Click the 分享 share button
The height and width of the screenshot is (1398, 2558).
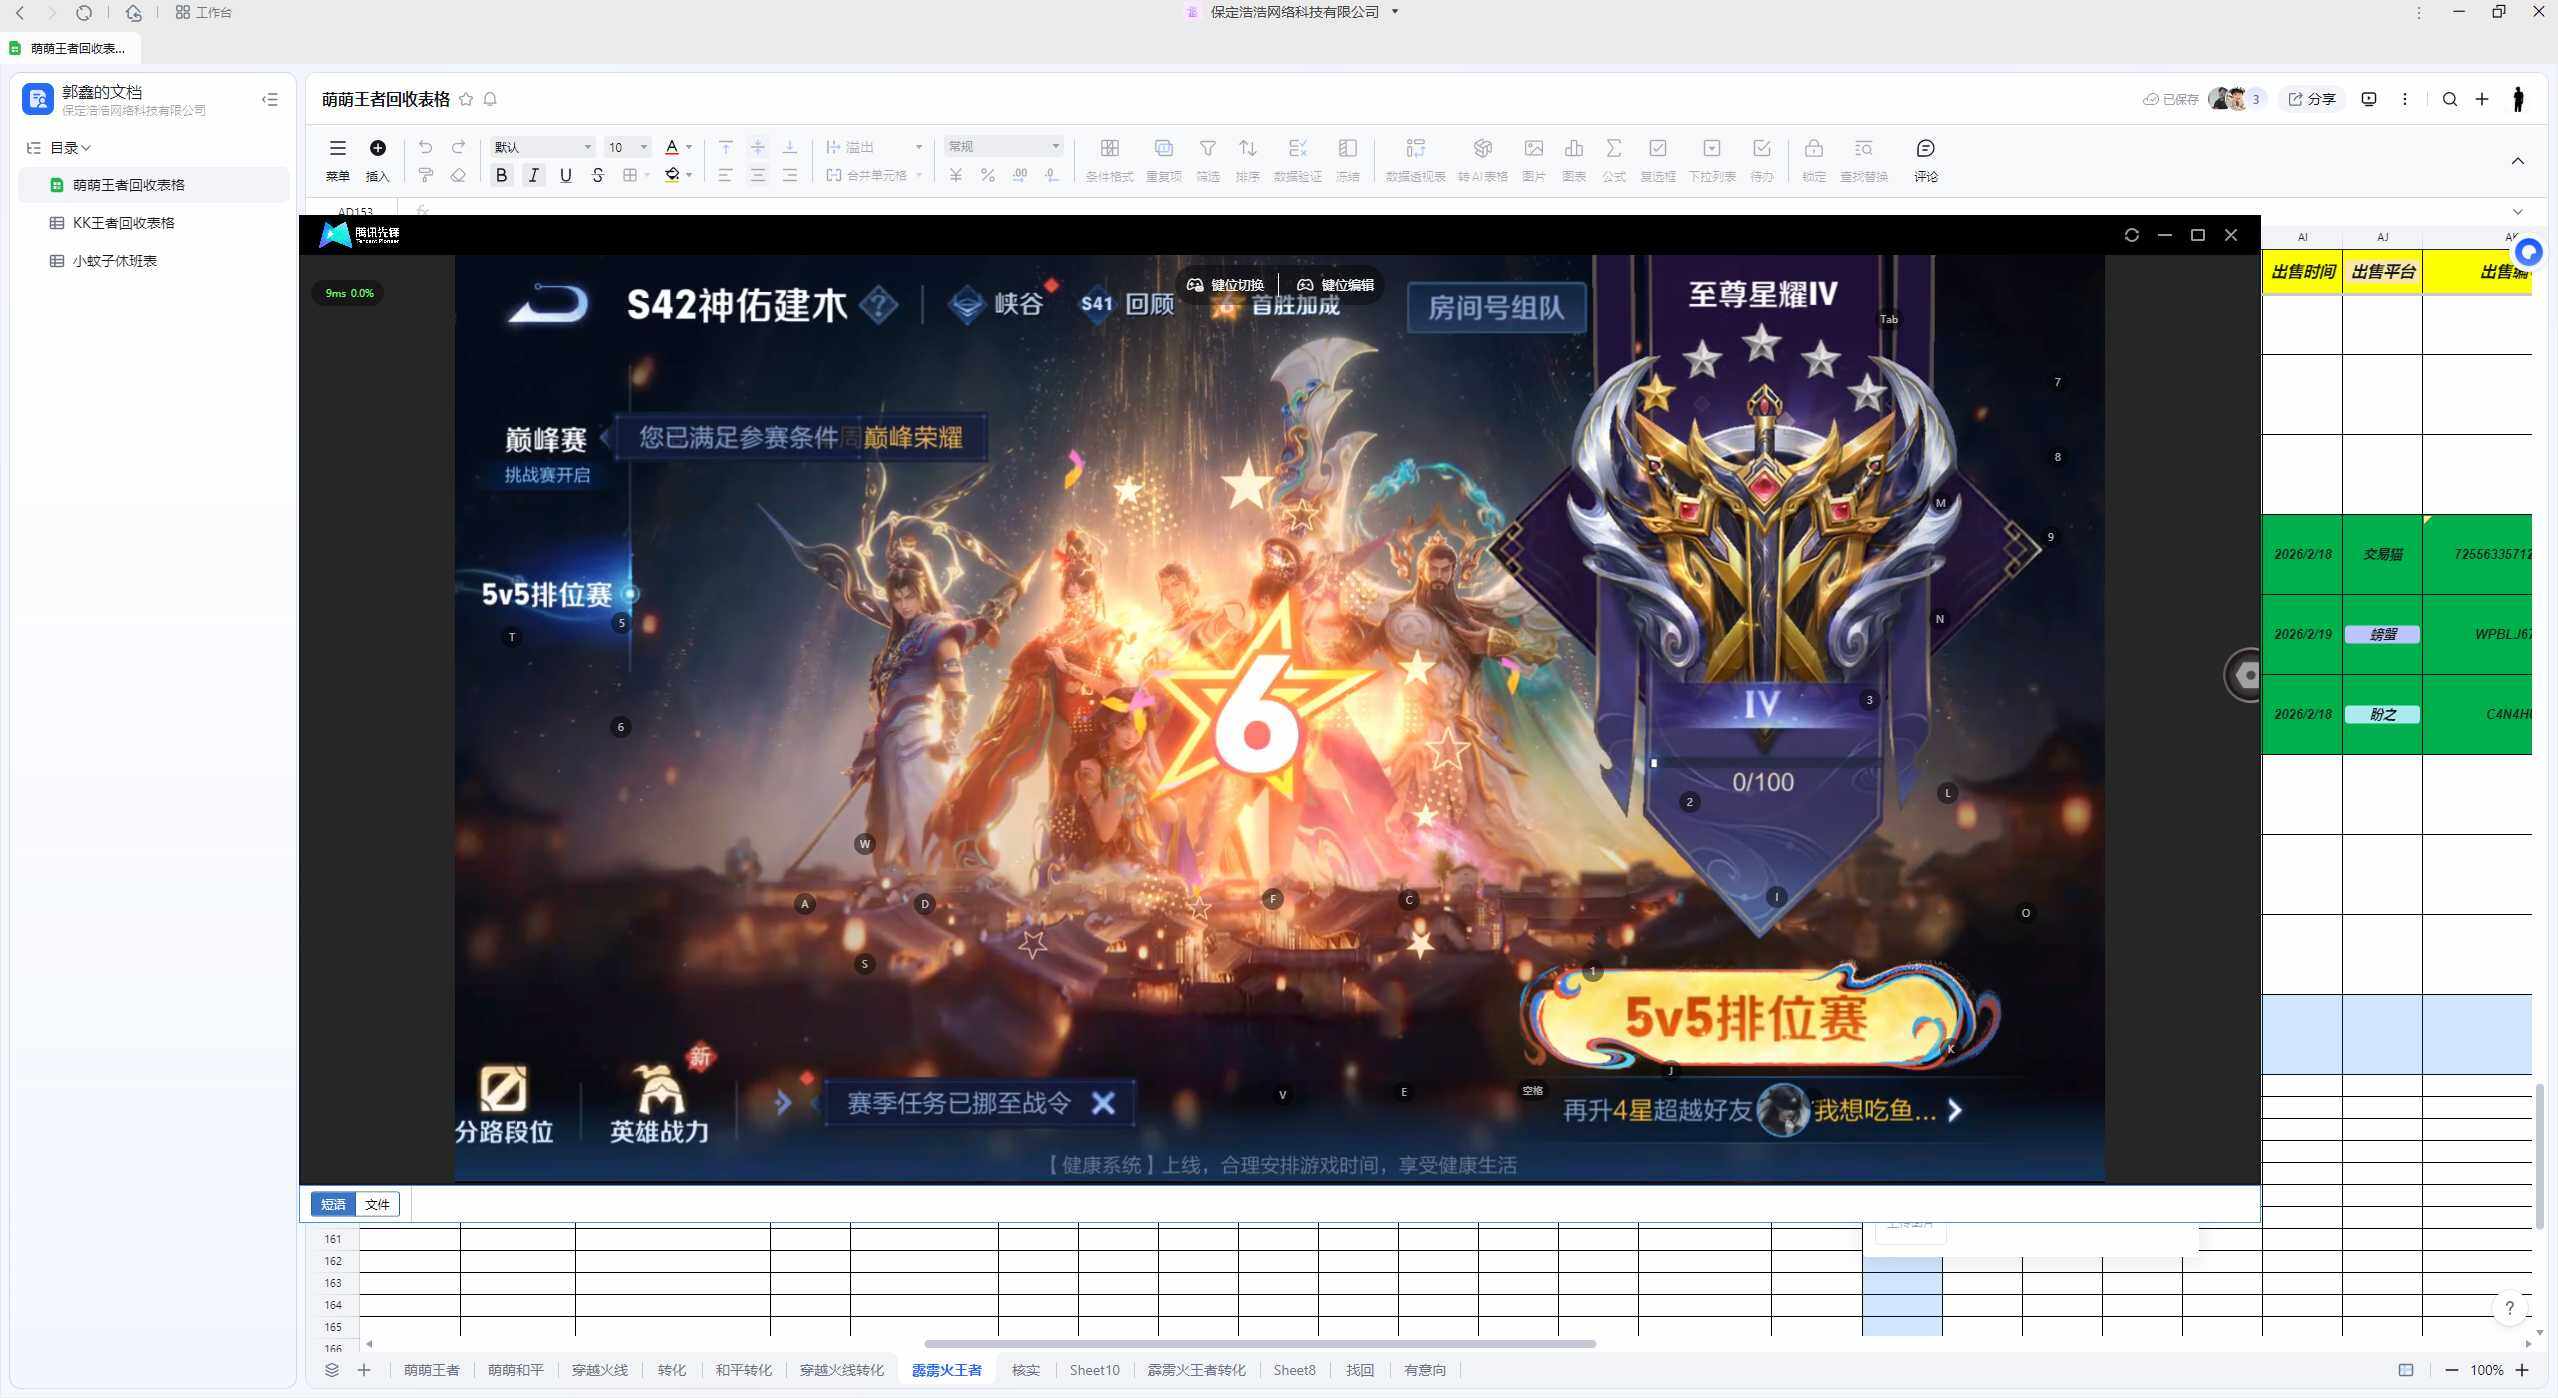tap(2312, 99)
